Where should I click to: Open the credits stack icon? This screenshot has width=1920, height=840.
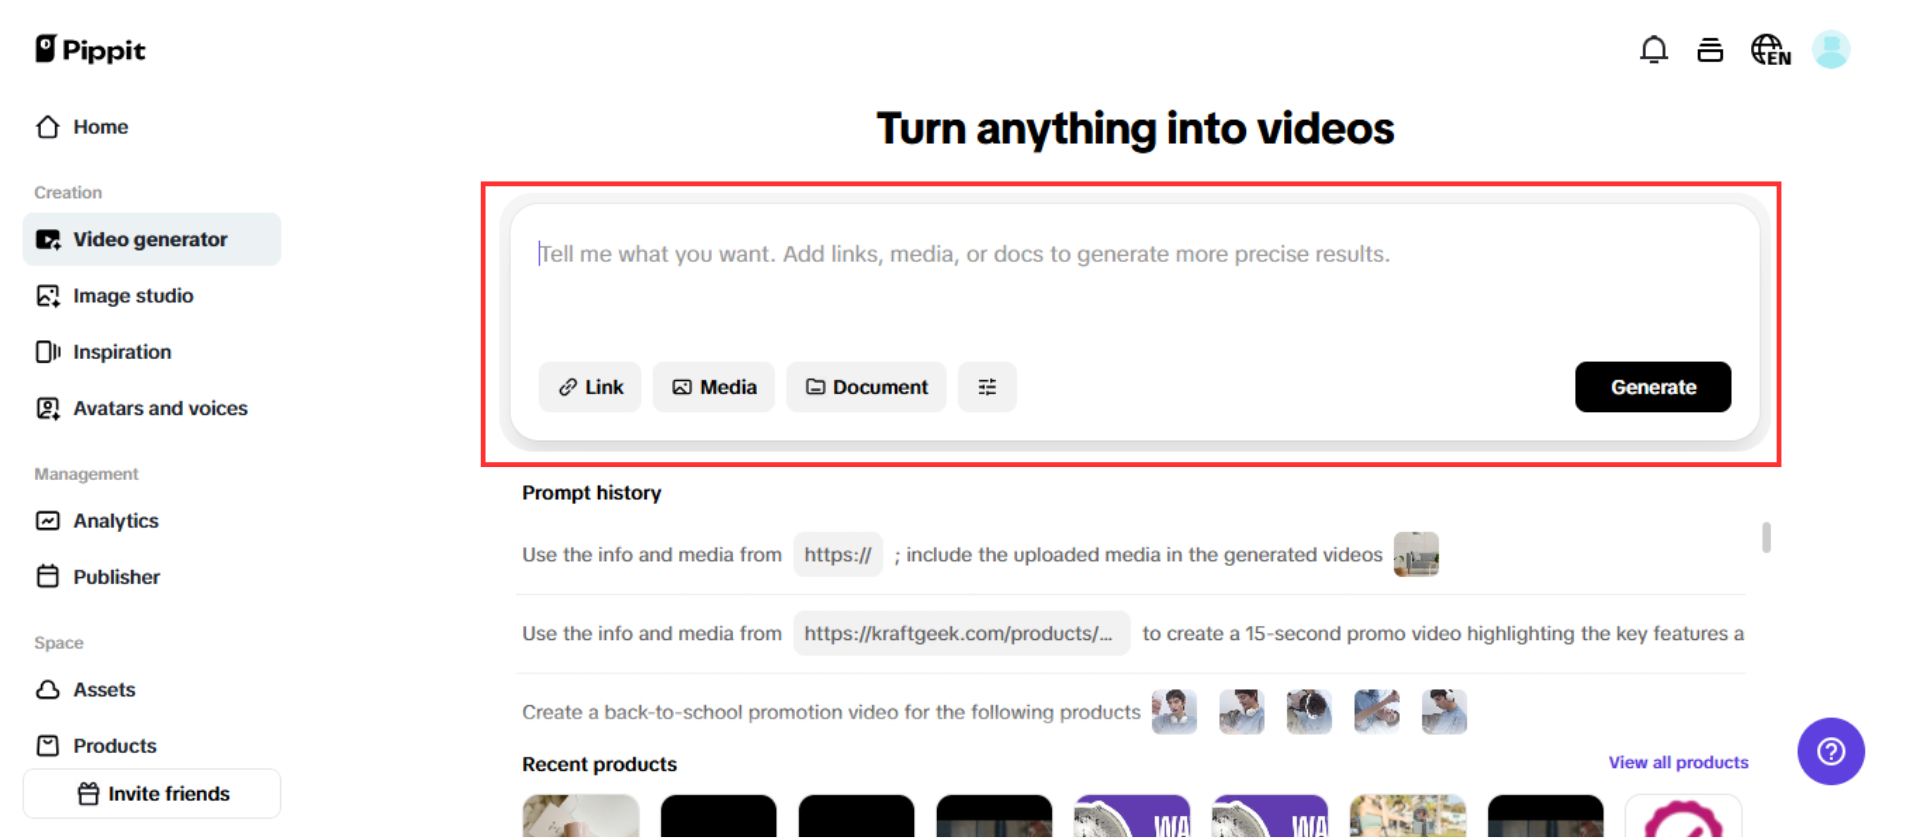1709,50
